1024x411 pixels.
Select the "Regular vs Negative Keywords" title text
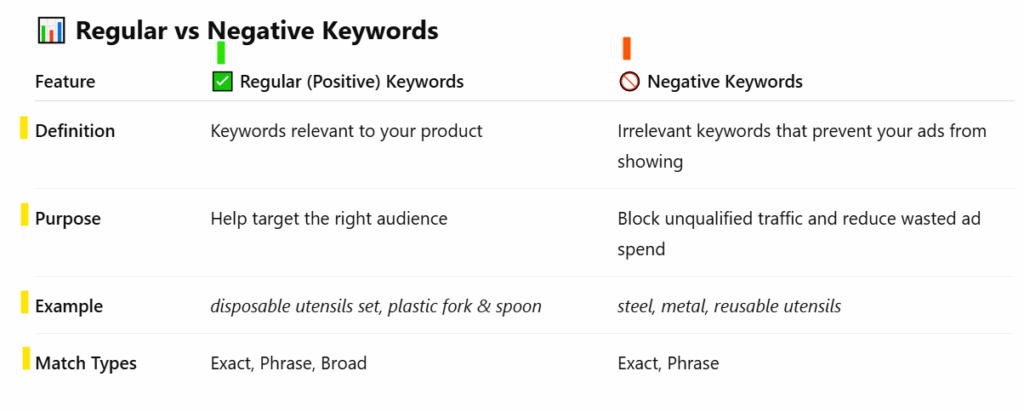[x=257, y=31]
